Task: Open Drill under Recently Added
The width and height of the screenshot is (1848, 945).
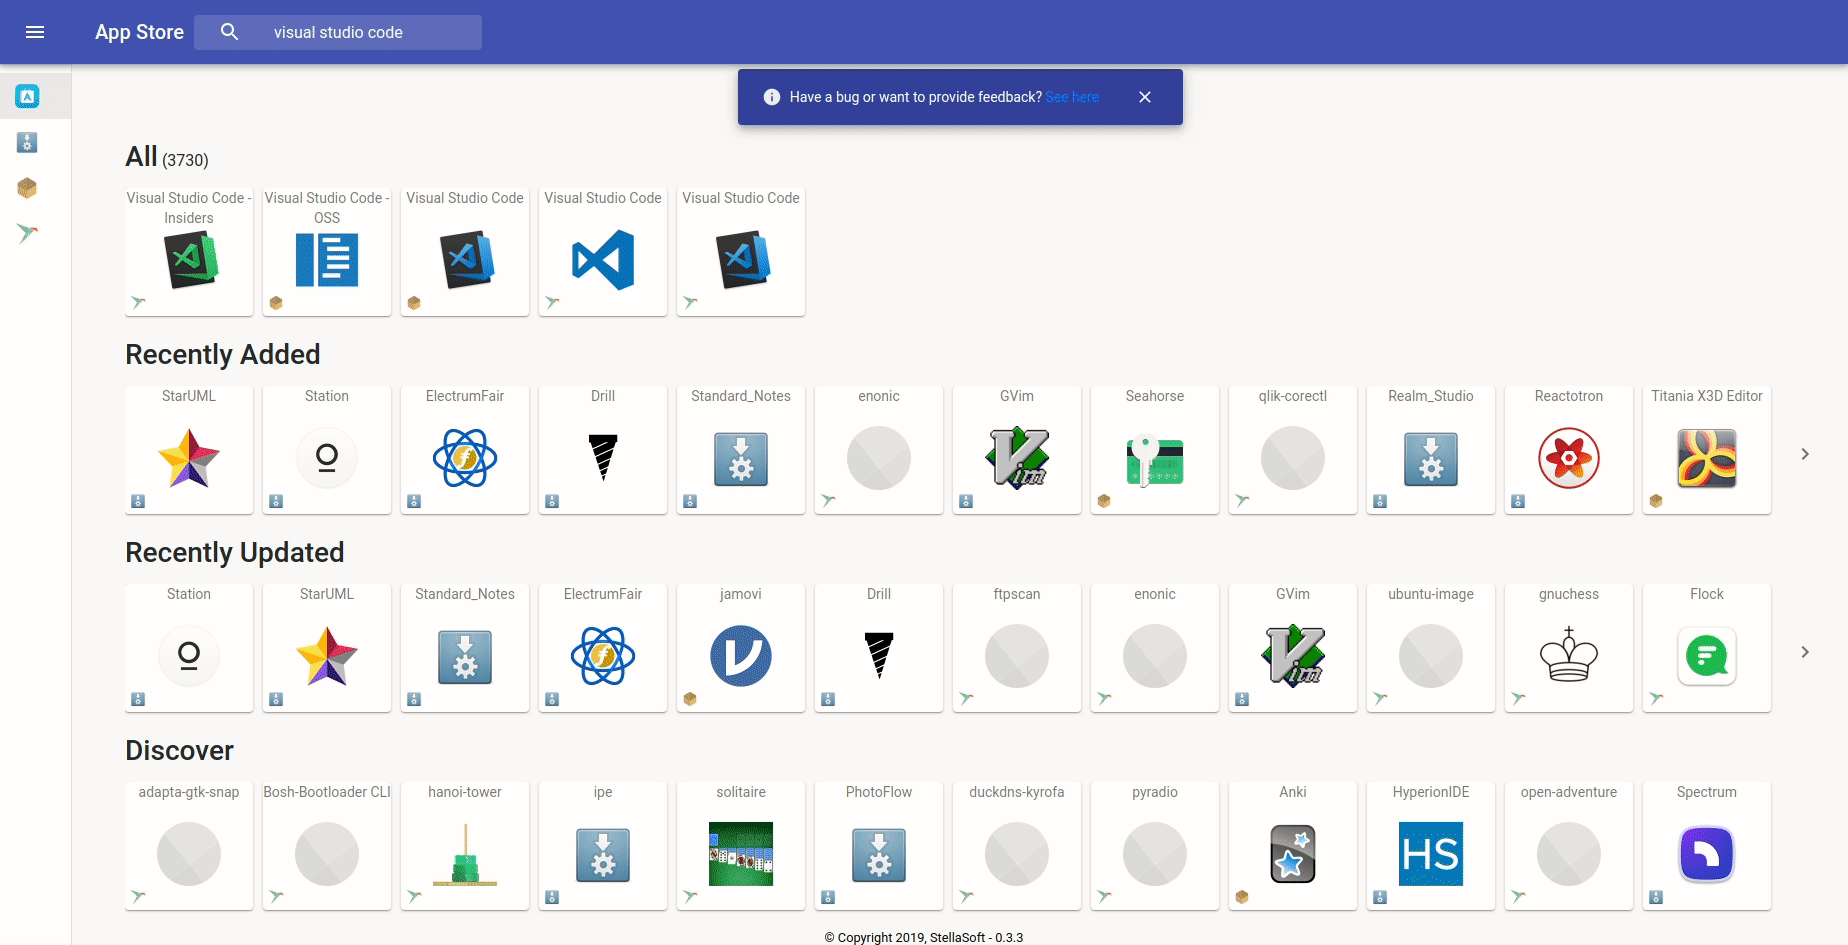Action: 603,450
